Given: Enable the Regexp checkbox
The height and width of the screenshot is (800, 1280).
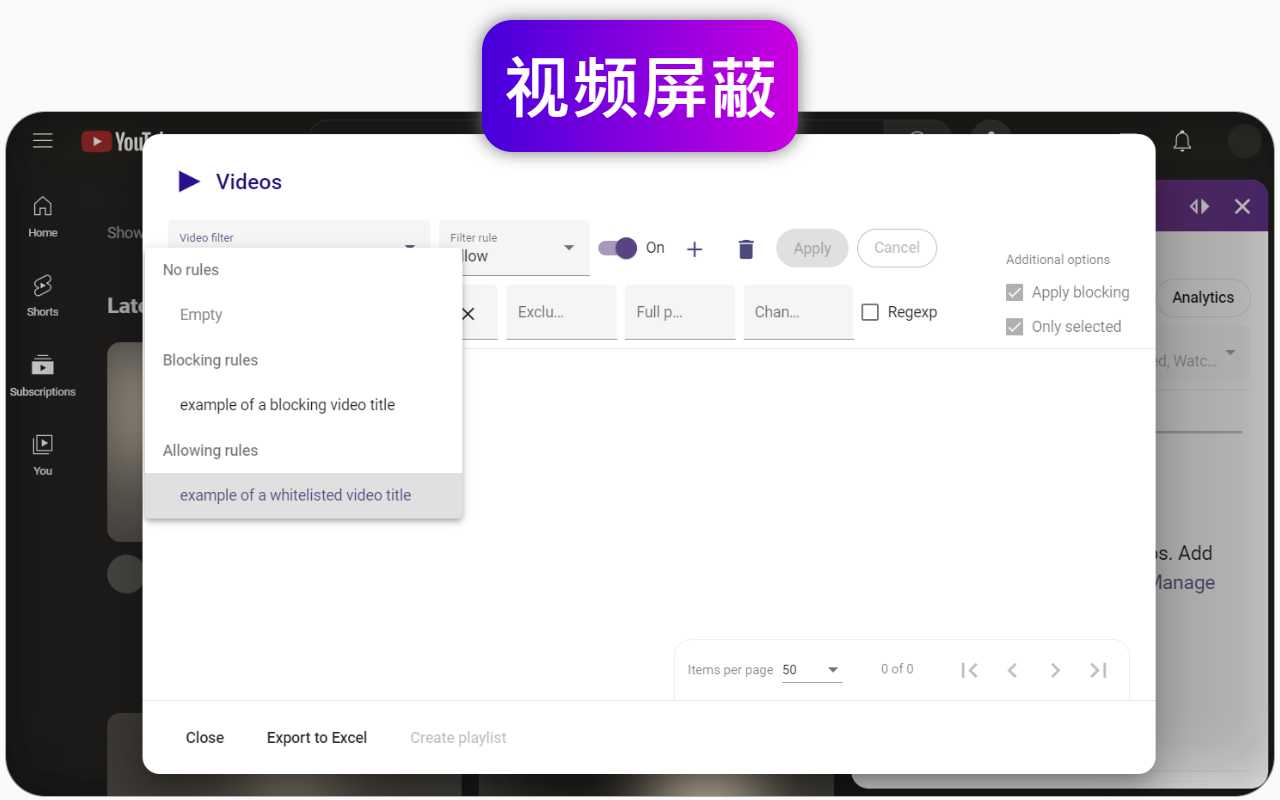Looking at the screenshot, I should coord(869,312).
